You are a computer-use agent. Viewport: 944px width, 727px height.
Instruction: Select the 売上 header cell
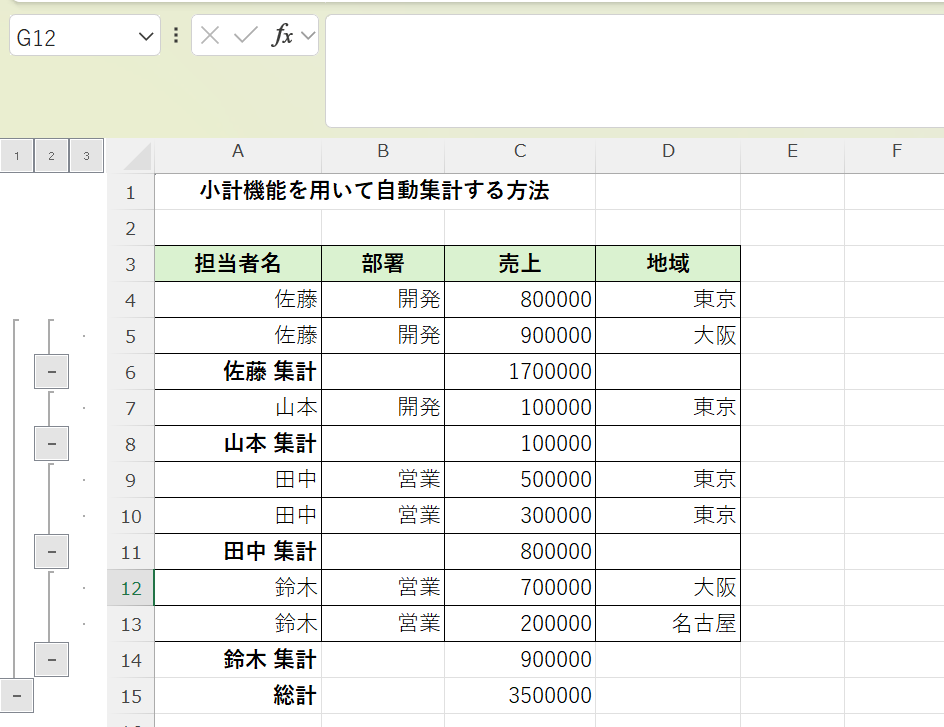(520, 264)
